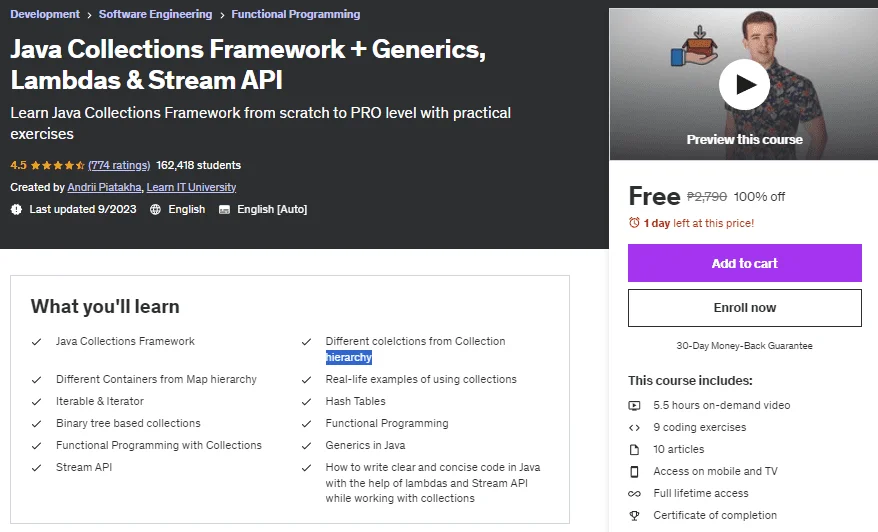
Task: Click the closed captions icon
Action: pyautogui.click(x=224, y=209)
